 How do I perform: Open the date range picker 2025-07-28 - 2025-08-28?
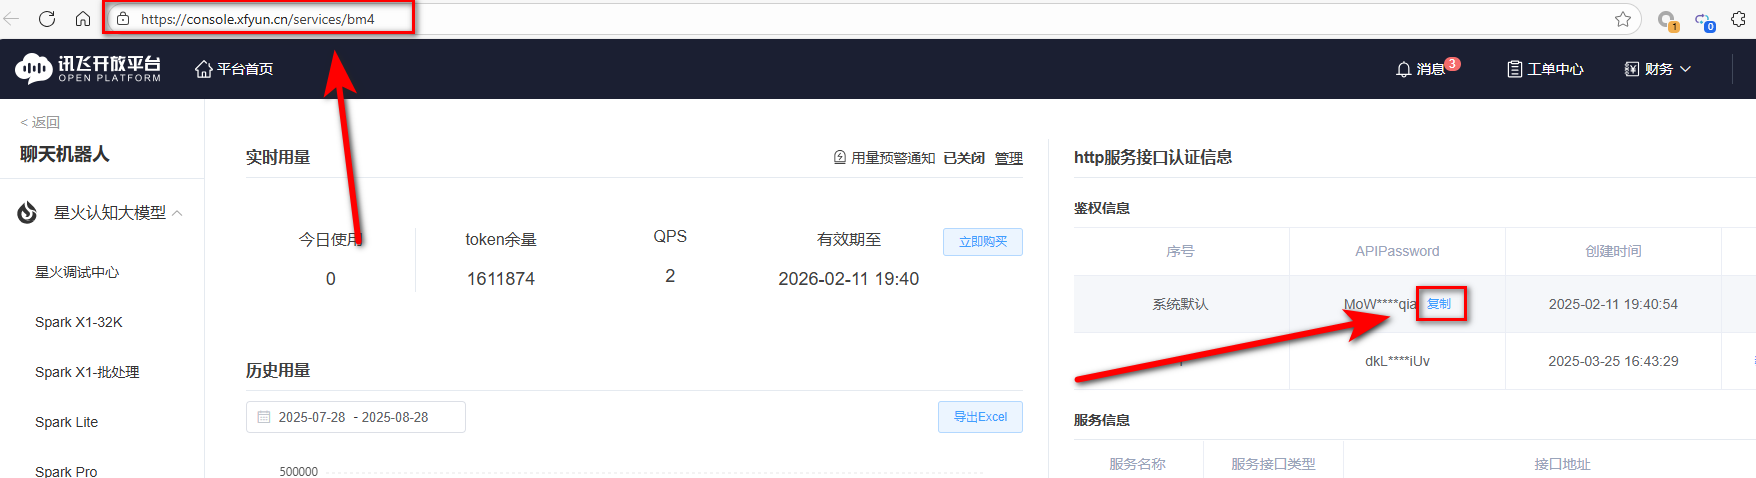click(356, 417)
